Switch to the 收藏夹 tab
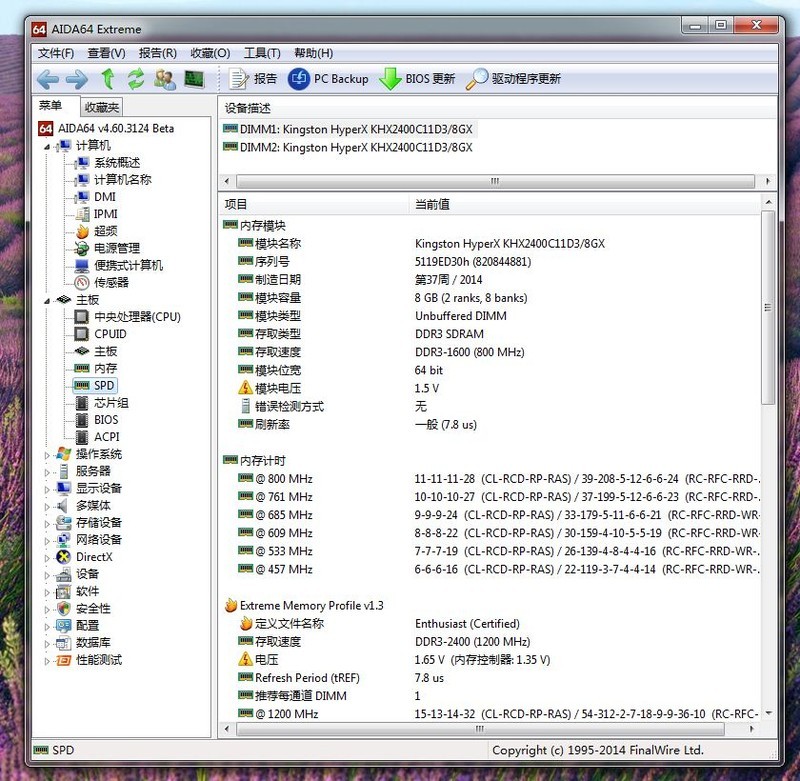Image resolution: width=800 pixels, height=781 pixels. pos(102,107)
